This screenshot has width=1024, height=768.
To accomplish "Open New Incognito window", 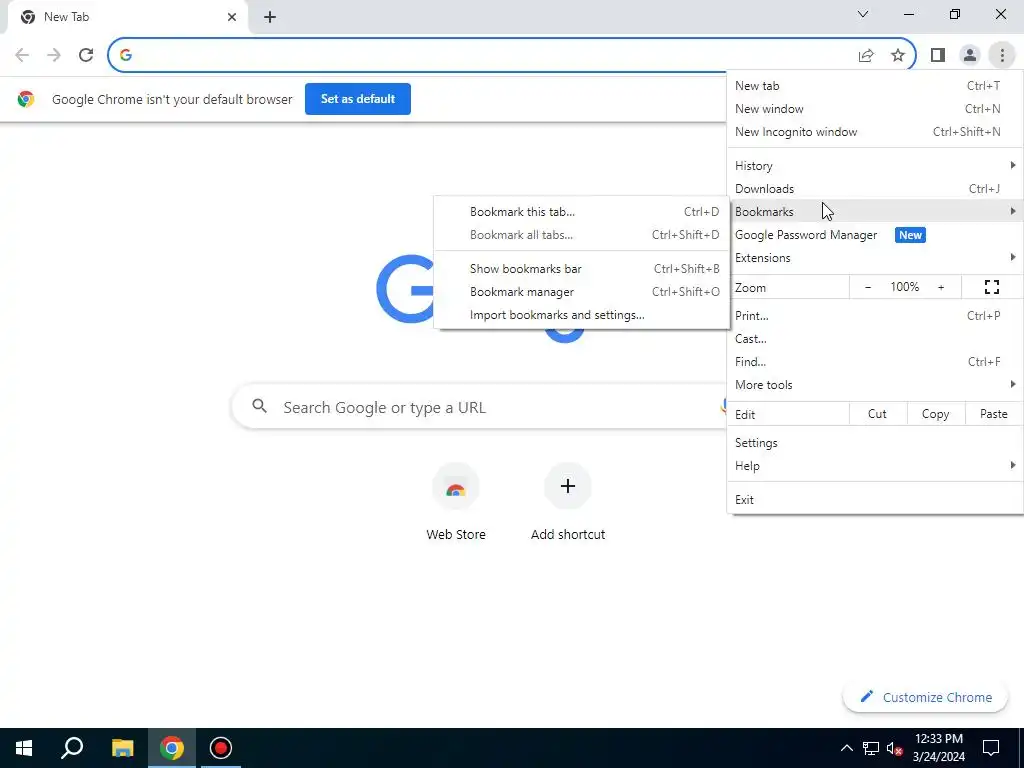I will (x=875, y=132).
